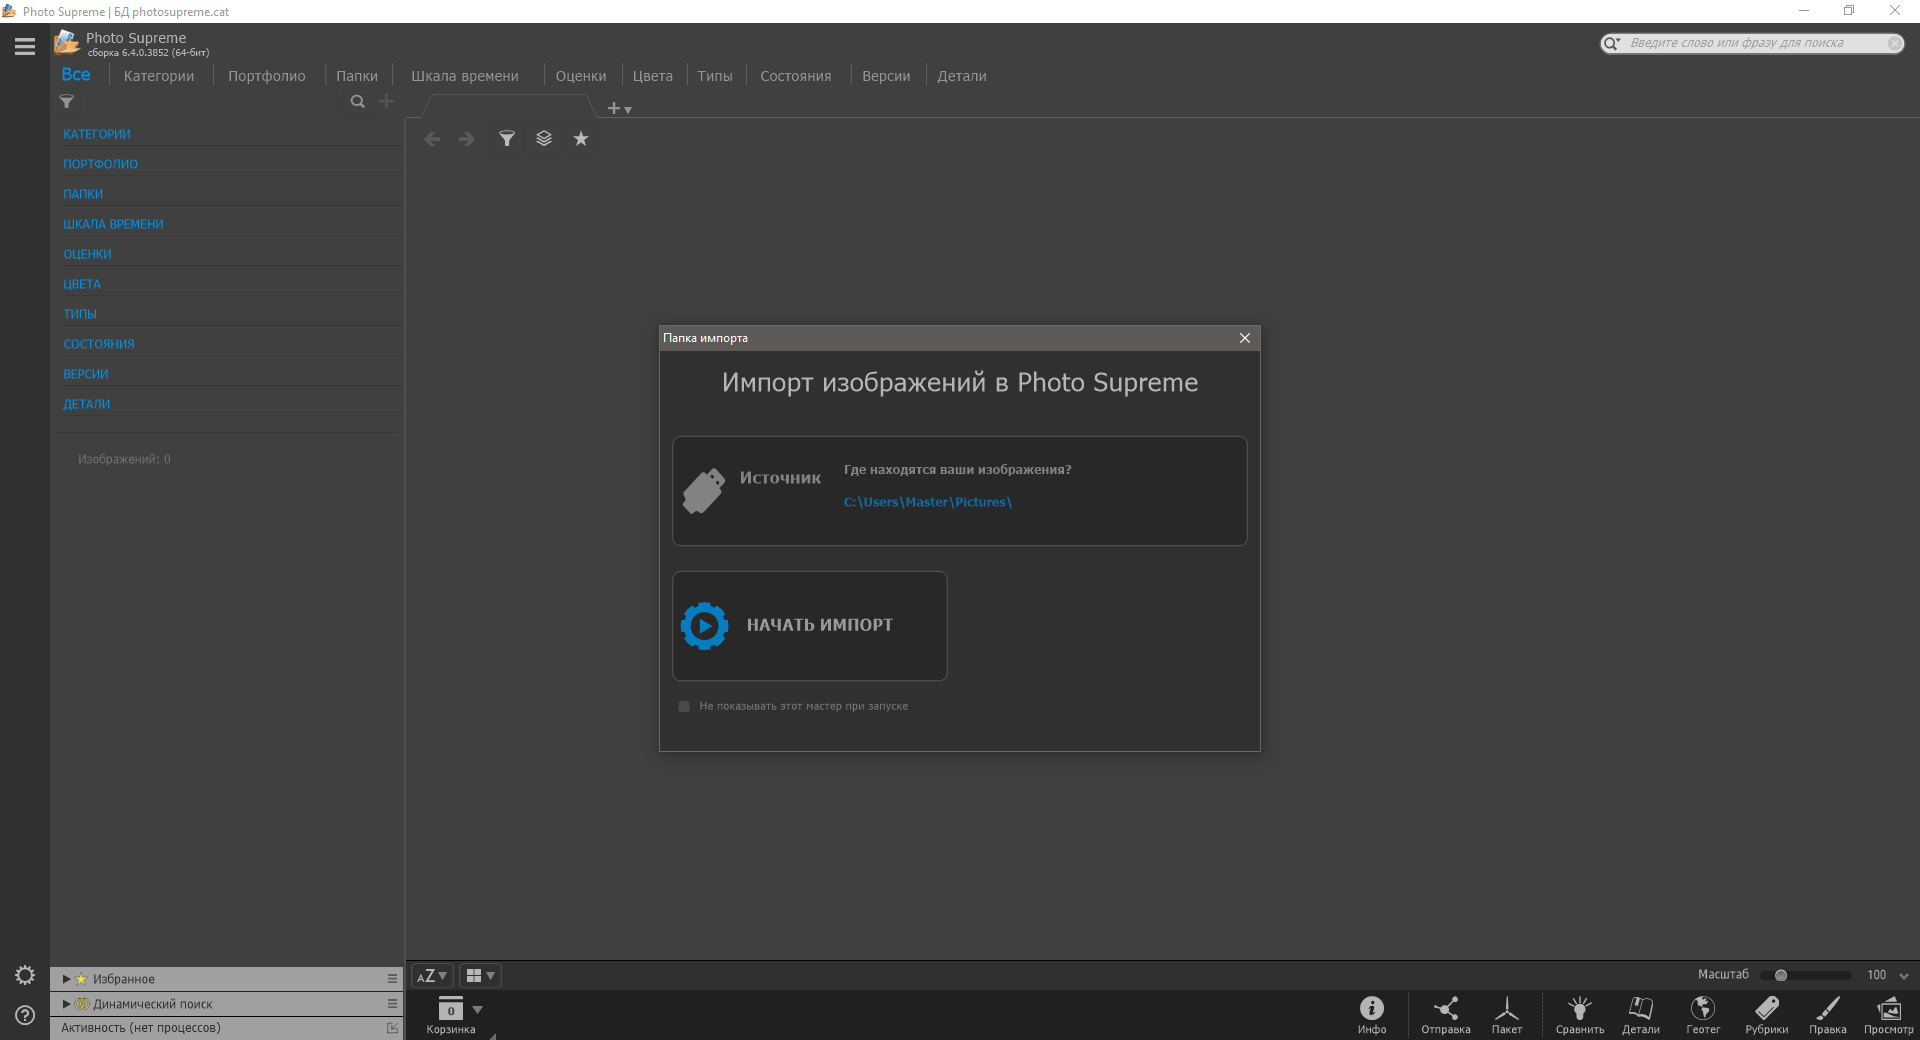The height and width of the screenshot is (1040, 1920).
Task: Open a new tab with the plus
Action: pos(613,108)
